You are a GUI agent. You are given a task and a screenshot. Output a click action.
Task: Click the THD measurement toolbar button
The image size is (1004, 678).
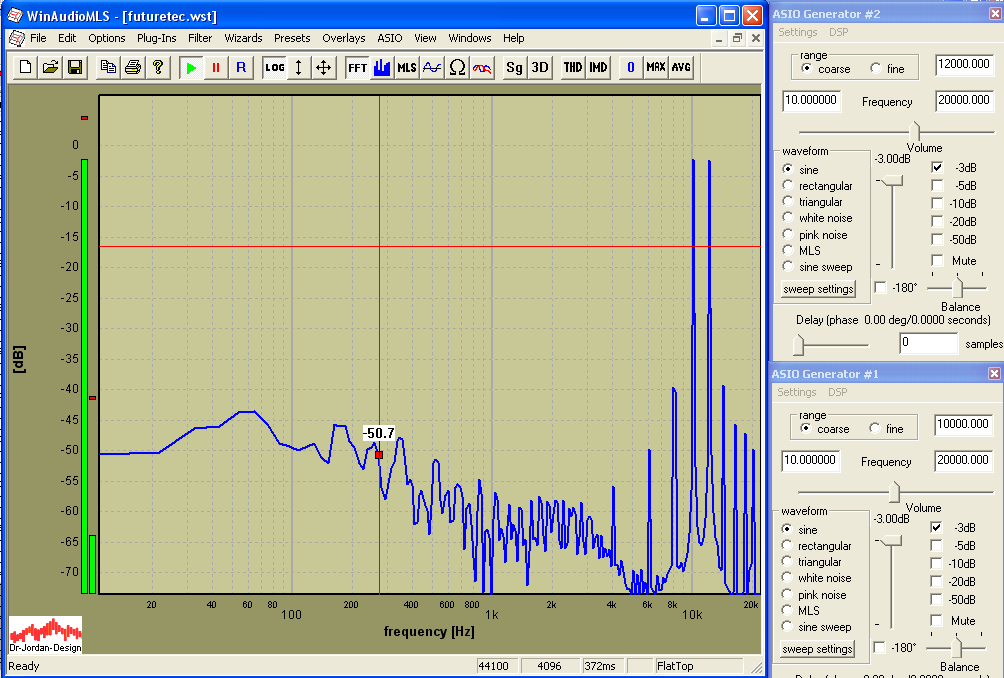[x=572, y=67]
